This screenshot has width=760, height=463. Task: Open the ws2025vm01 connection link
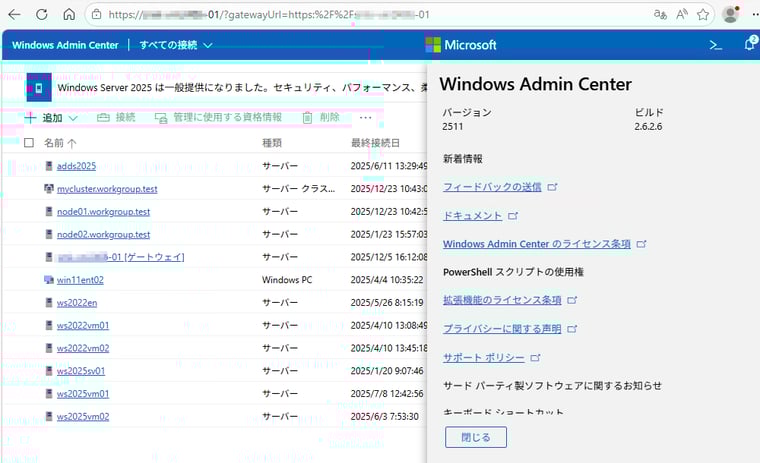tap(83, 394)
